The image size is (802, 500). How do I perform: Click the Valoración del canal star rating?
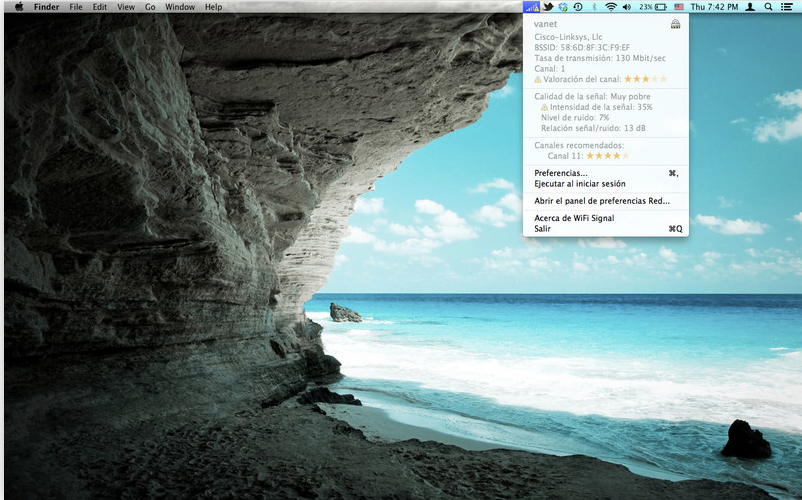(x=645, y=79)
